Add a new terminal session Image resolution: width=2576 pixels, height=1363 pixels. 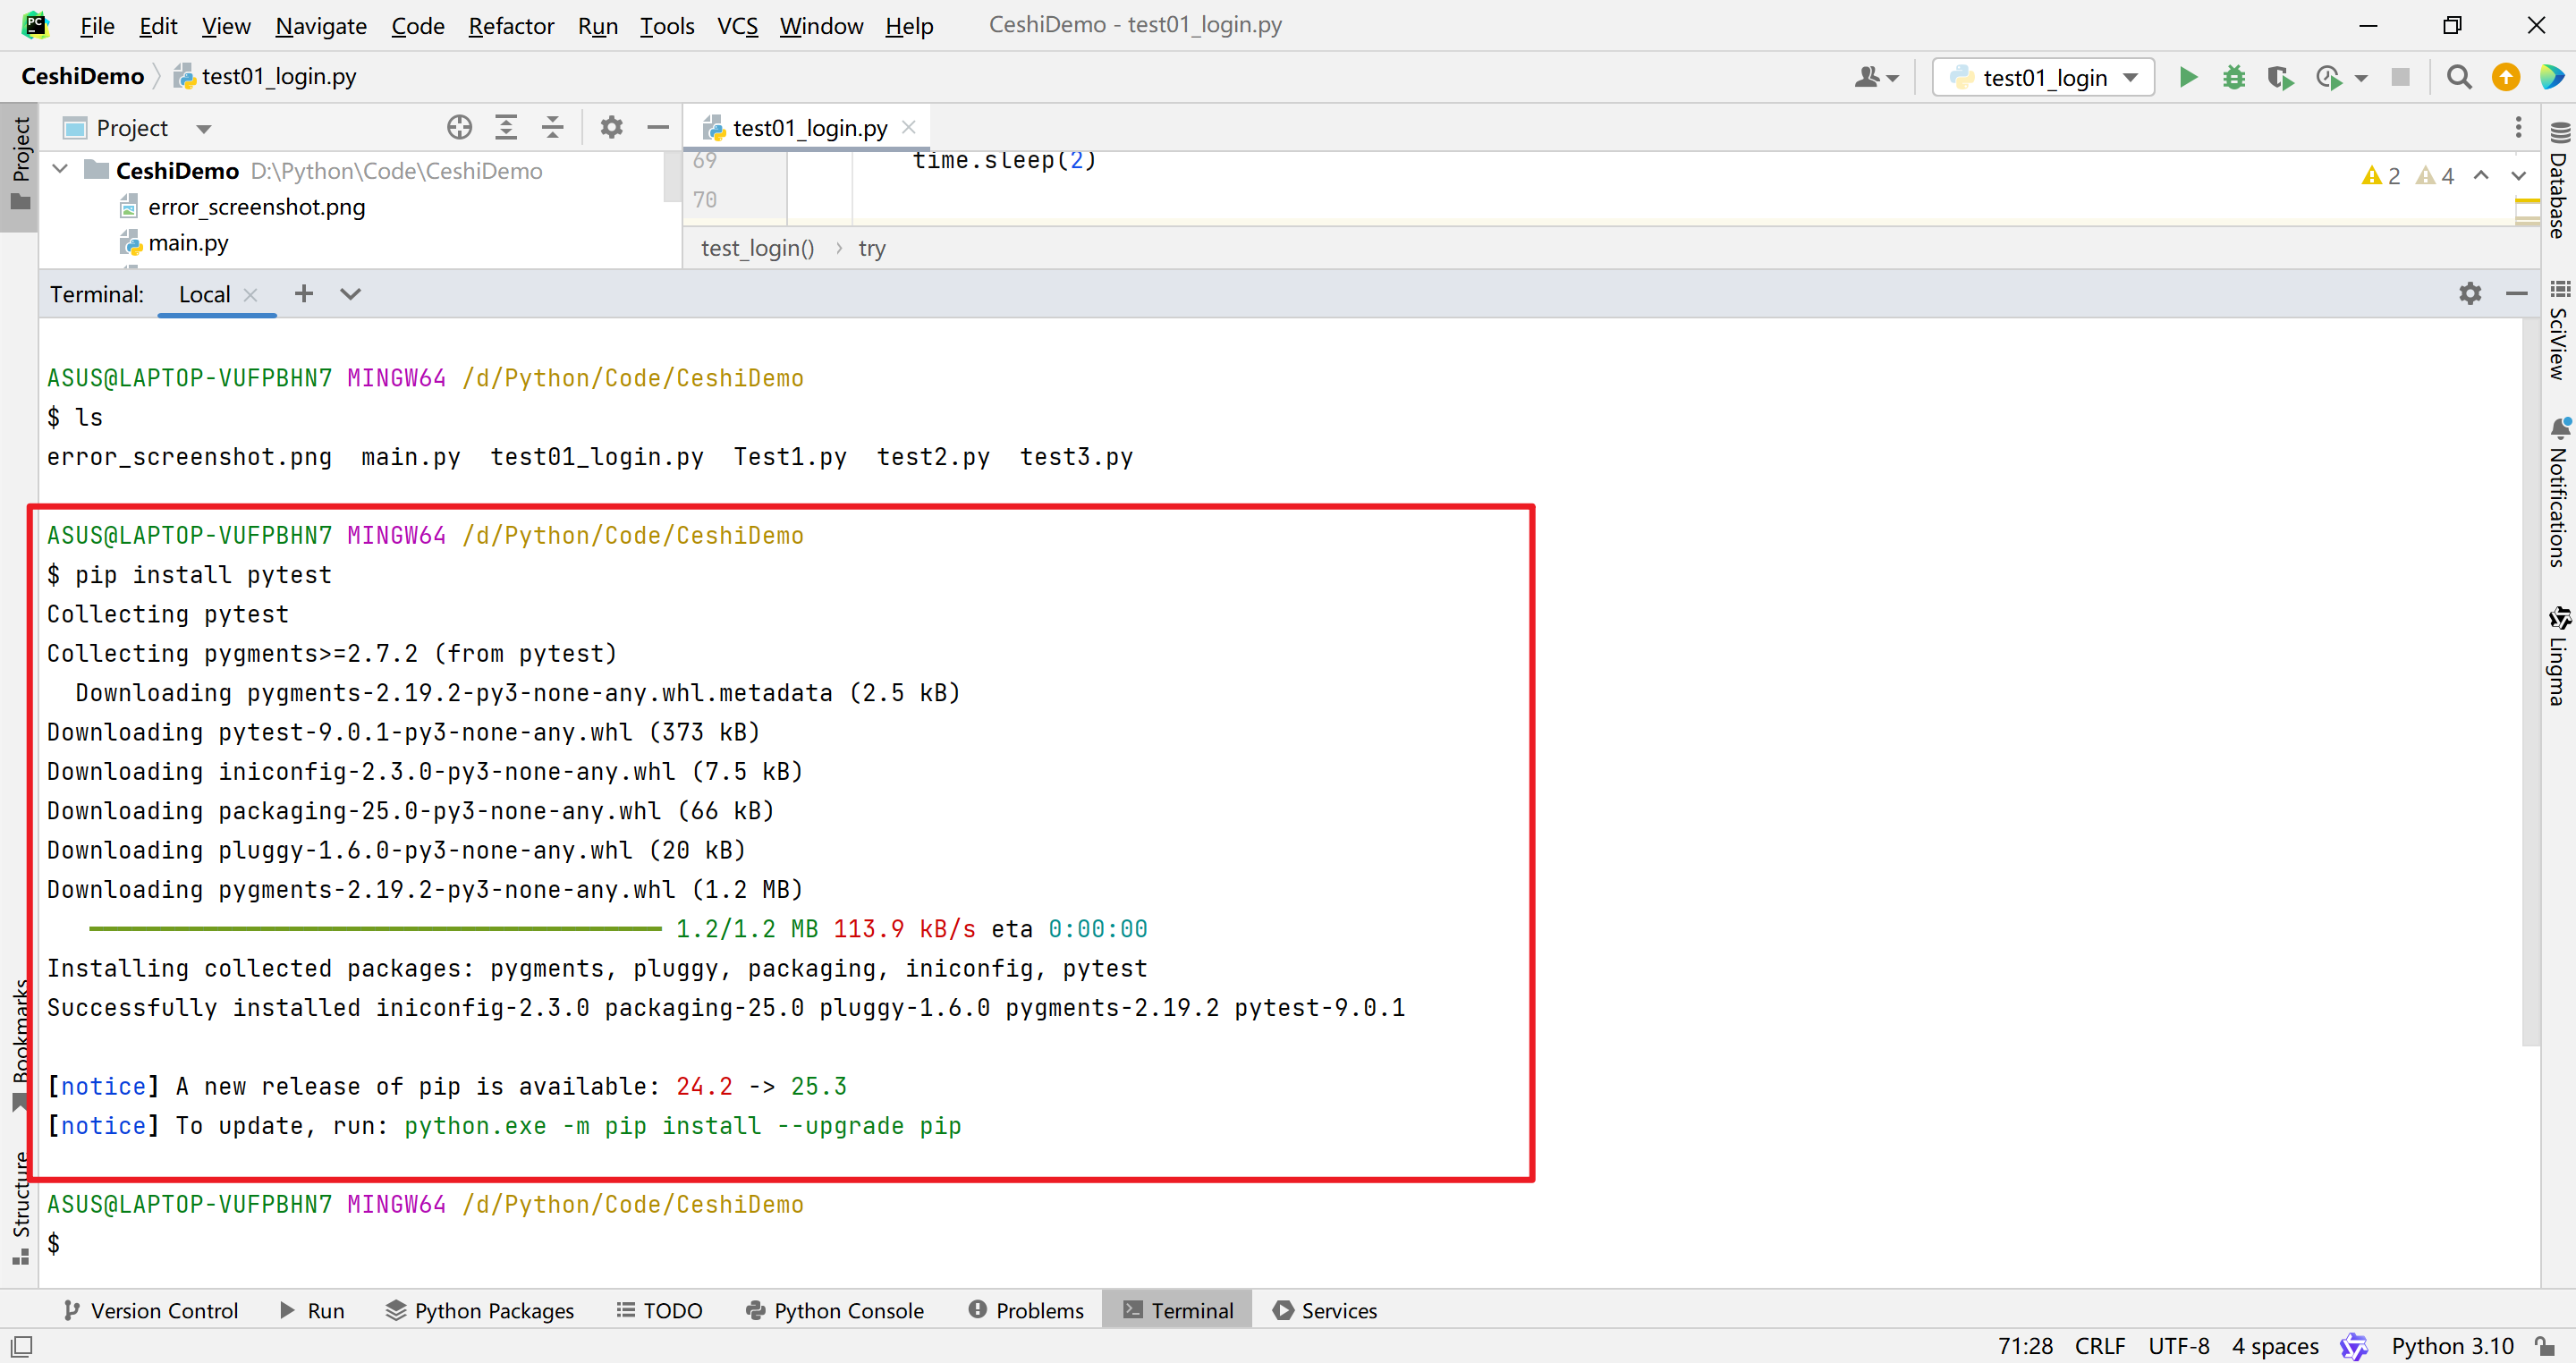(303, 293)
